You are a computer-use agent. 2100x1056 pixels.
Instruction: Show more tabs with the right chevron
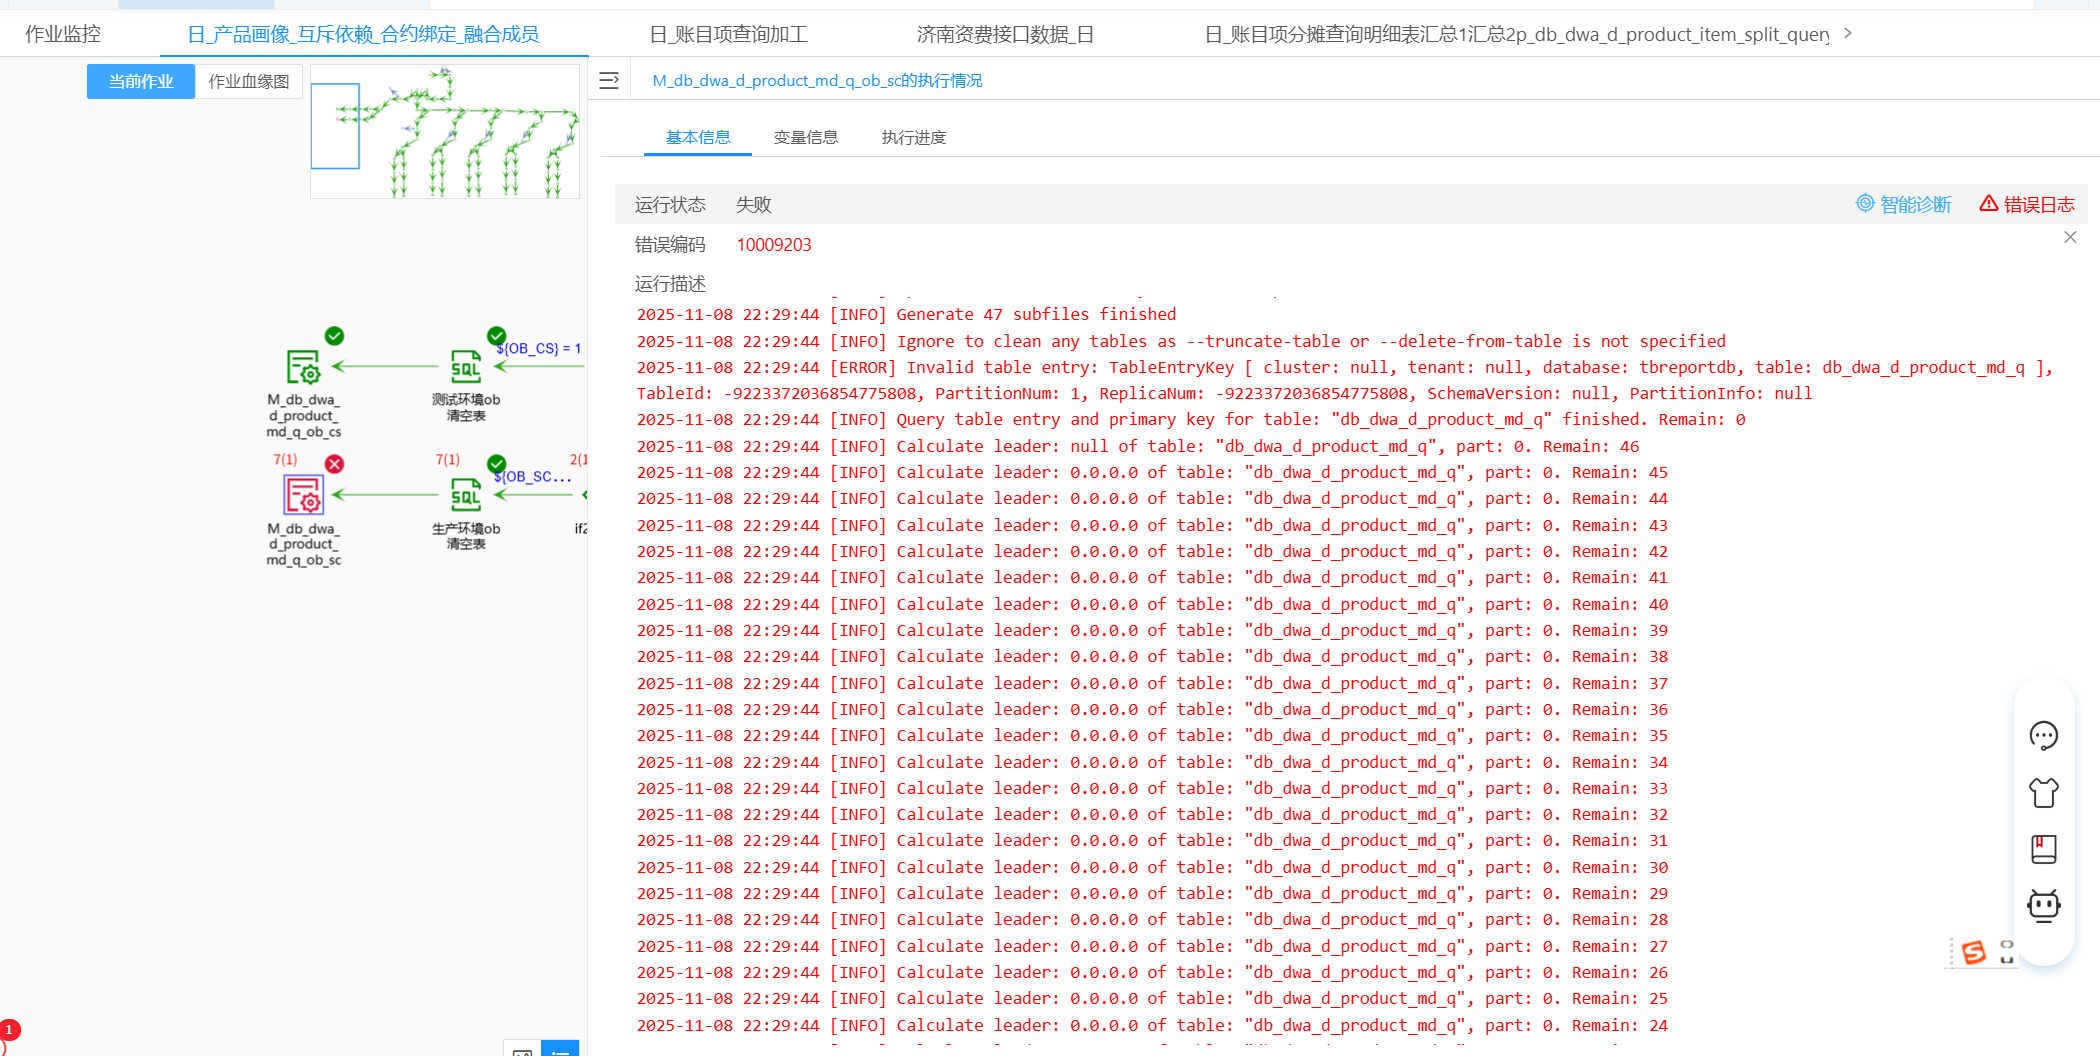click(x=1848, y=34)
